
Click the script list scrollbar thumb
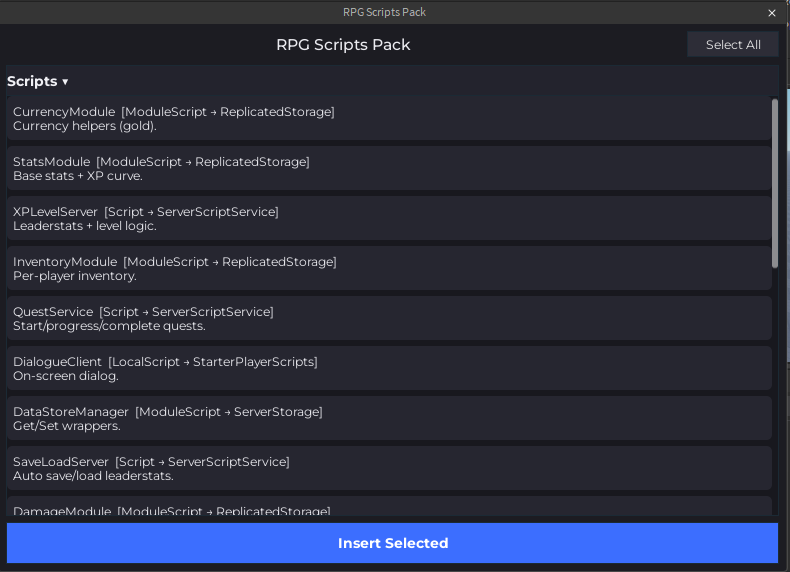[x=775, y=182]
